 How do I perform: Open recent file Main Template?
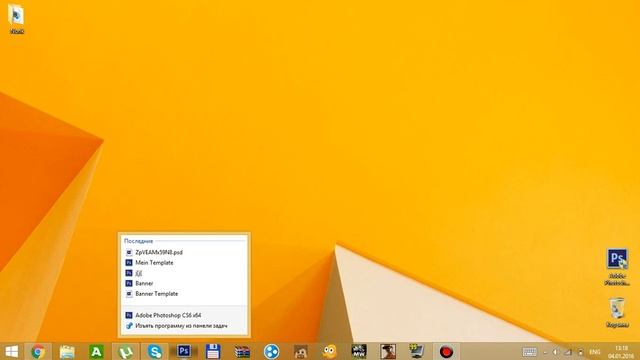coord(184,262)
